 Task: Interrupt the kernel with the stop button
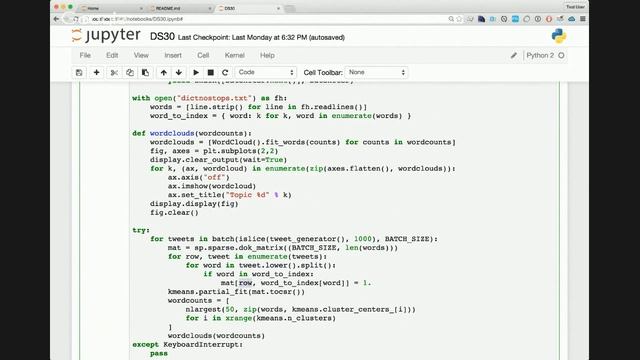pos(211,73)
